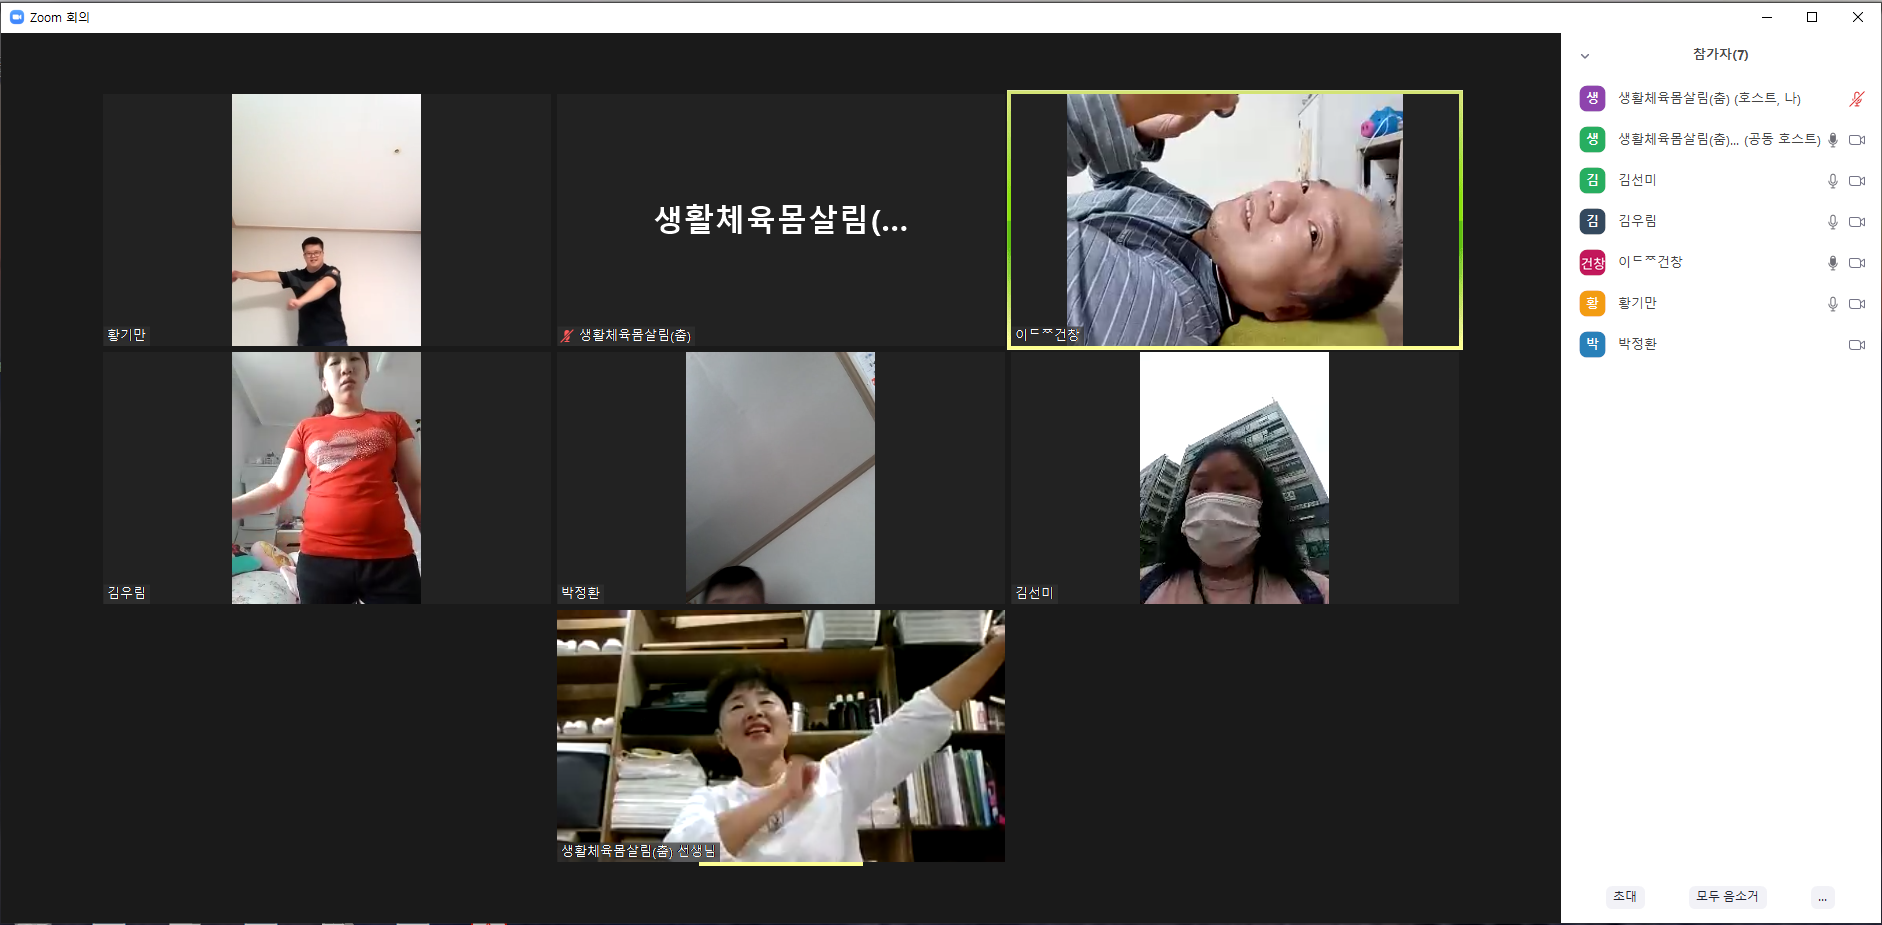This screenshot has height=925, width=1882.
Task: Click the 모두 음소거 mute all button
Action: click(1727, 896)
